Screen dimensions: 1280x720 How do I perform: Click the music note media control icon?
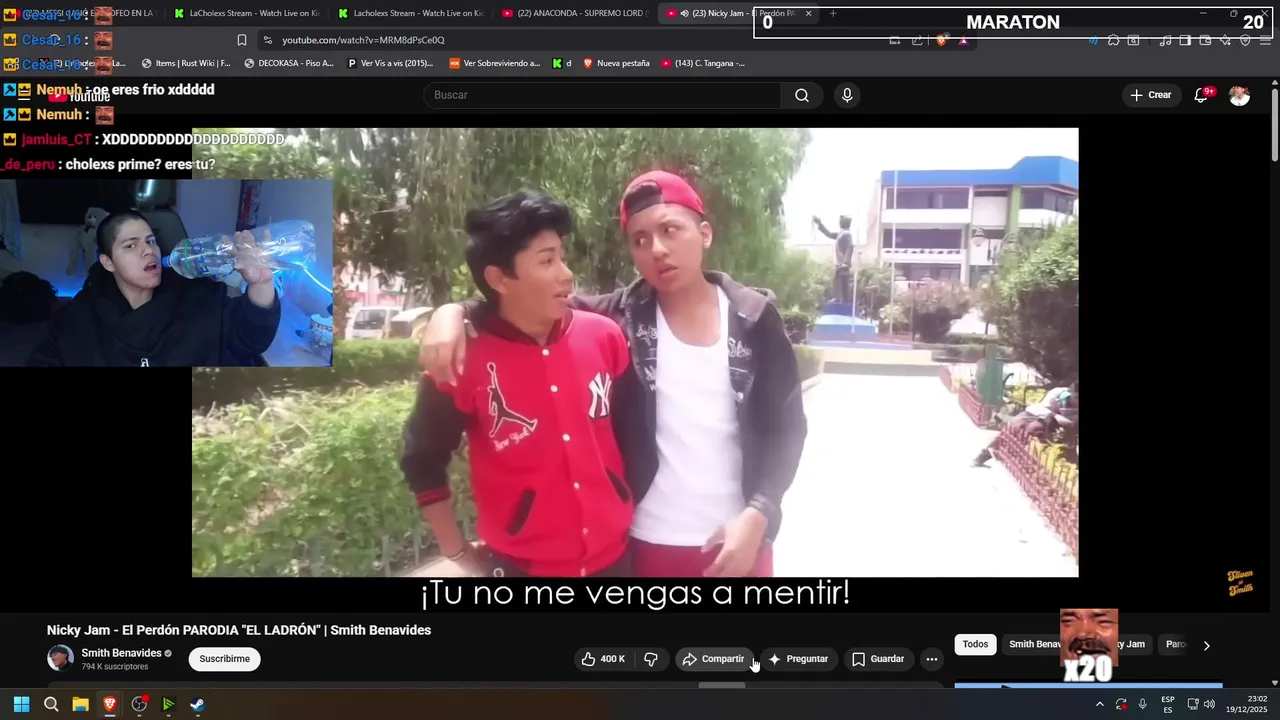tap(1165, 40)
